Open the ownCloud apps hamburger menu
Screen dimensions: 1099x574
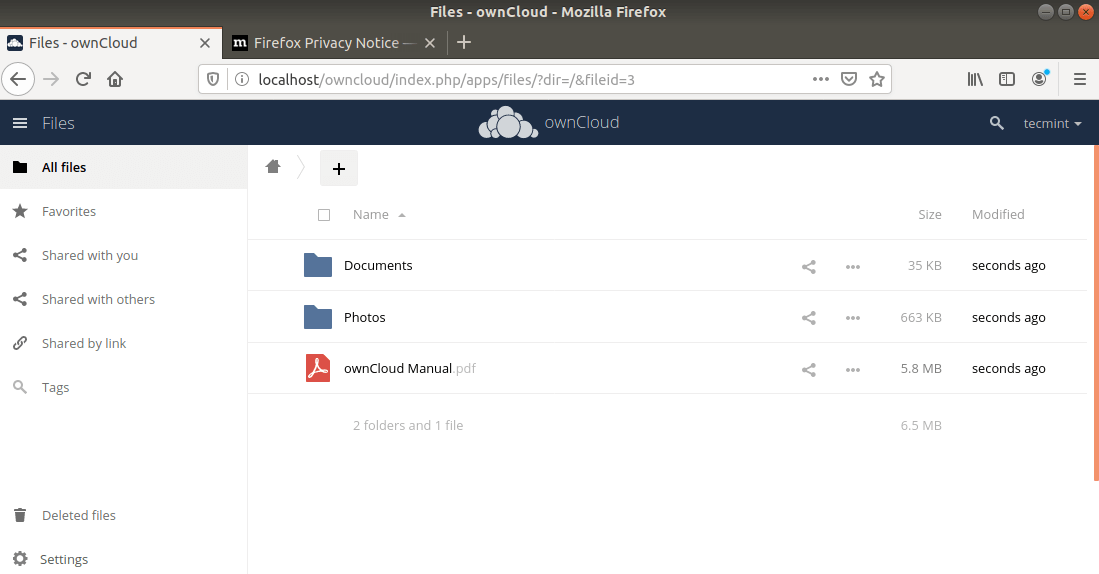[20, 123]
